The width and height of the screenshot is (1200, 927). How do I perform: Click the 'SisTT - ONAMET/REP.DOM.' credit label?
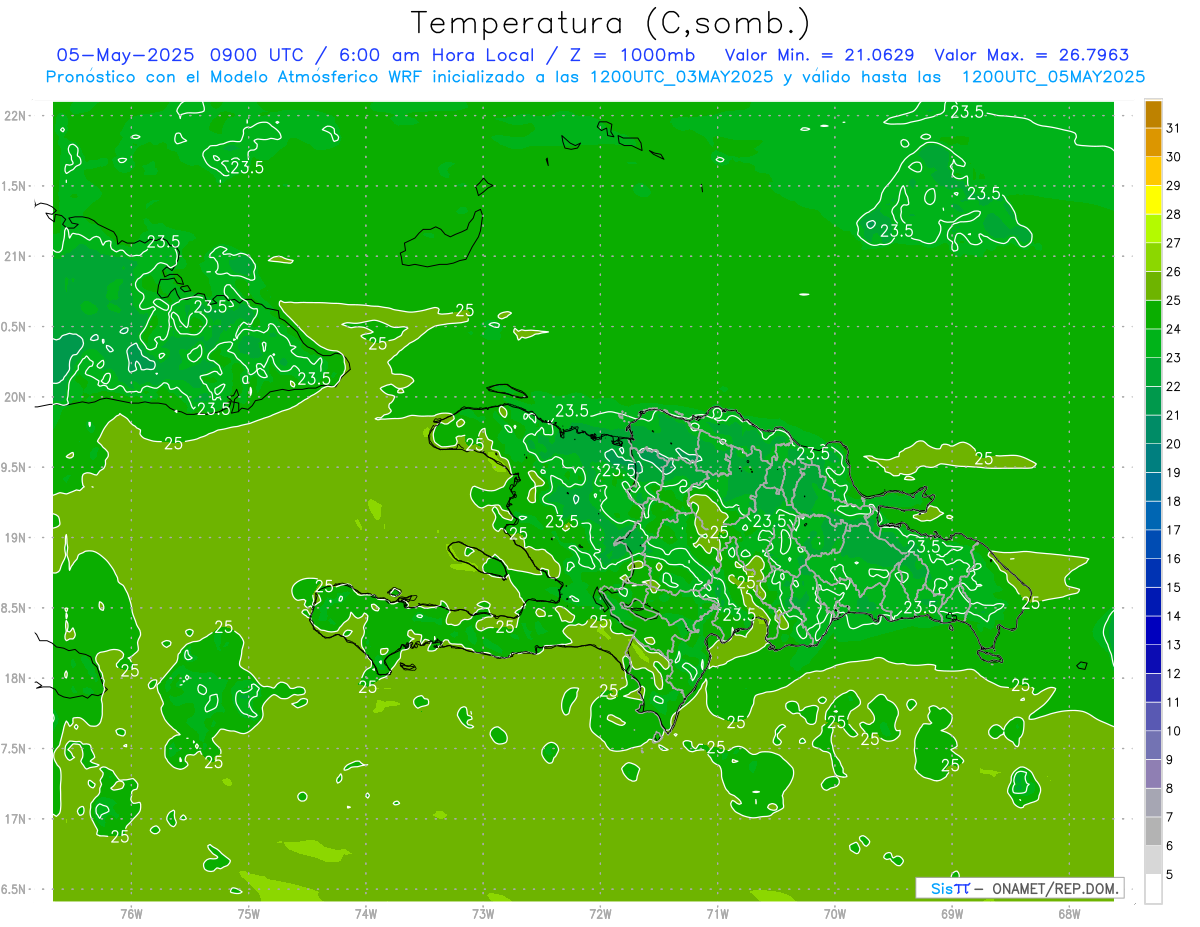tap(1020, 888)
